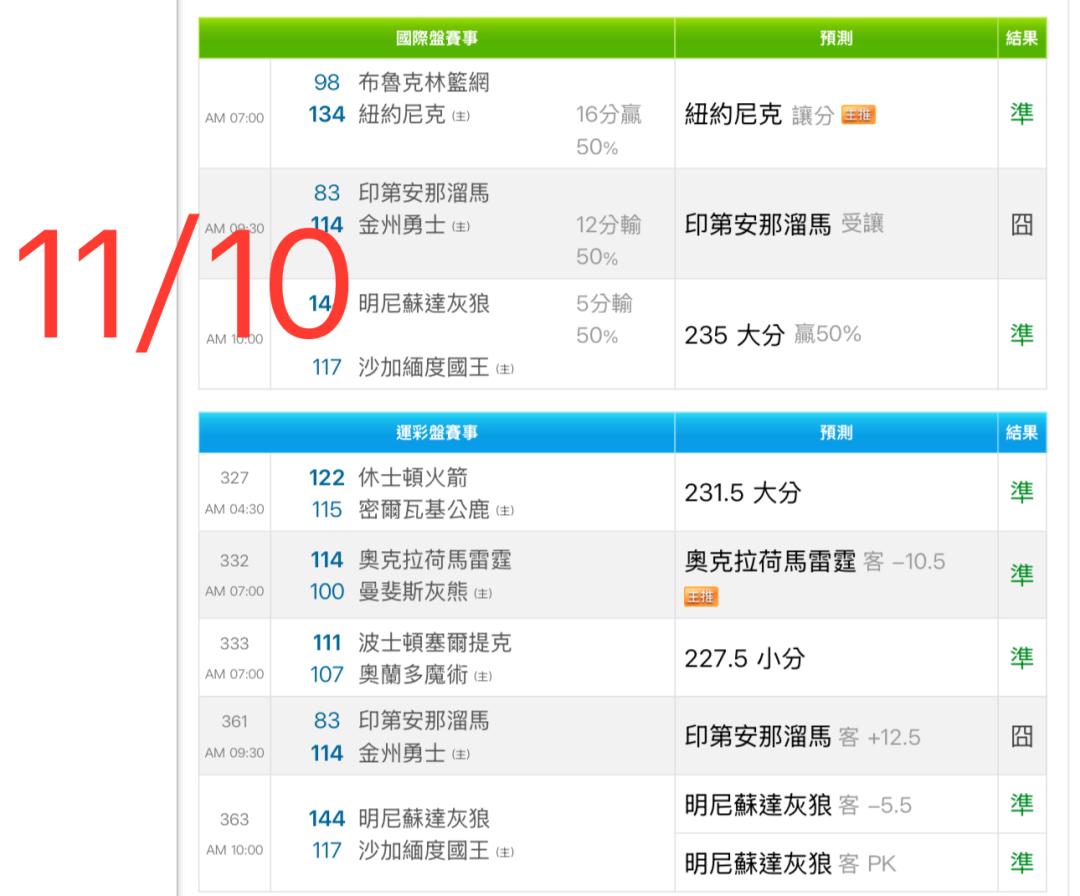Click the 16分贏 spread text
The image size is (1080, 896).
coord(609,114)
